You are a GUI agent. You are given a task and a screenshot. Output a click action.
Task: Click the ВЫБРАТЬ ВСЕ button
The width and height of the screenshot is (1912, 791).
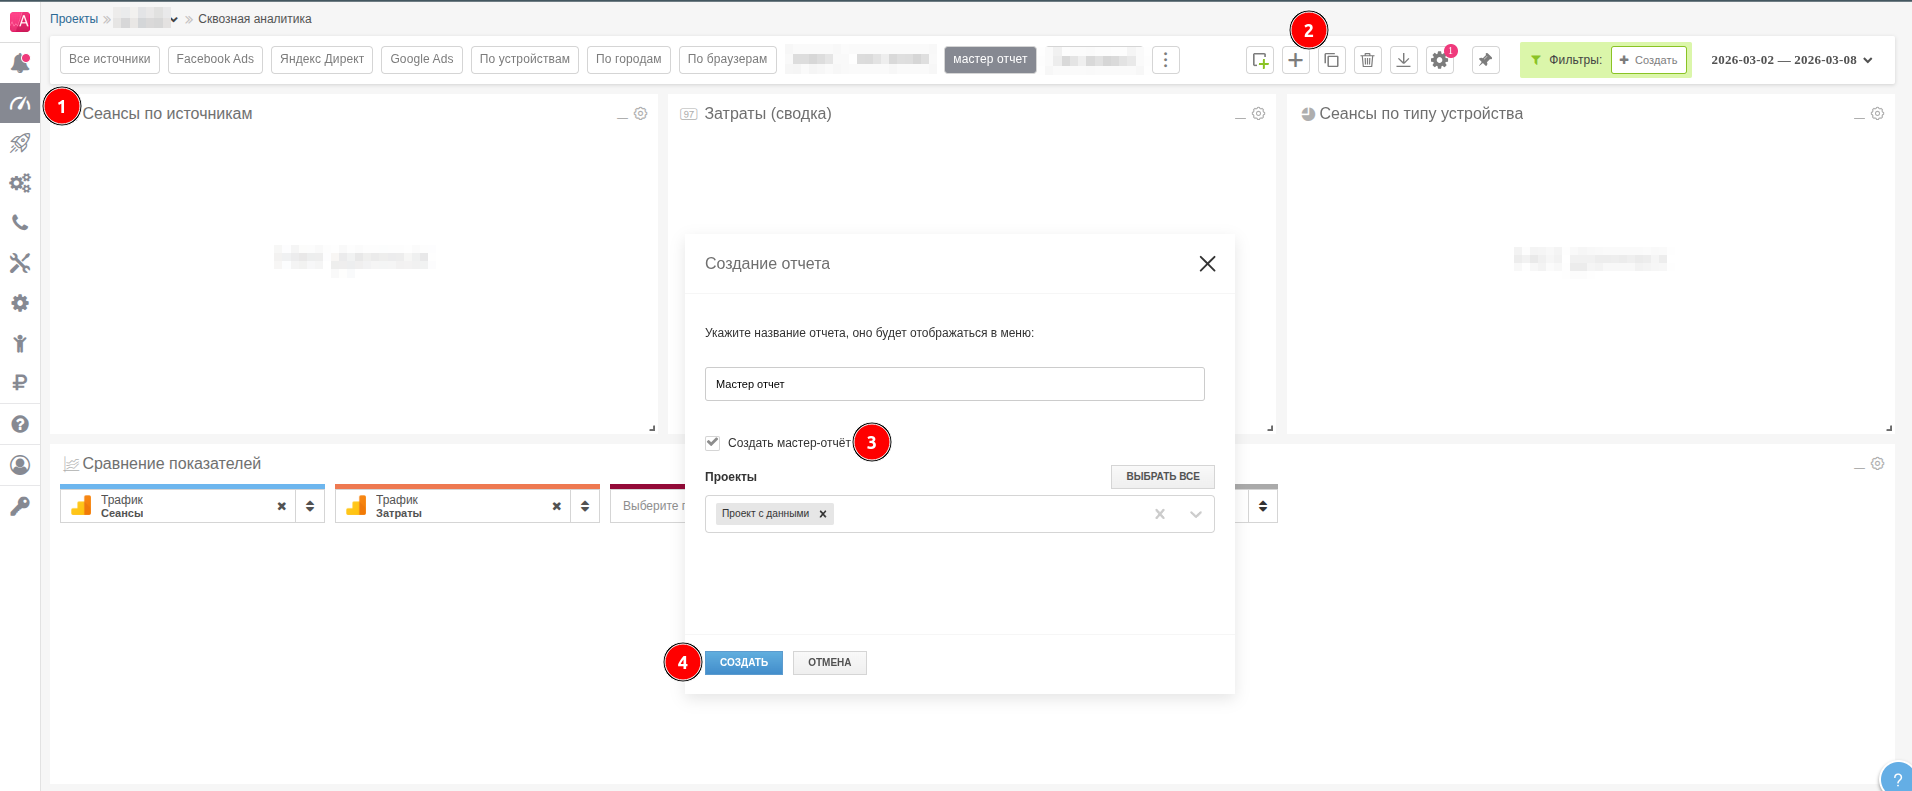[x=1162, y=477]
